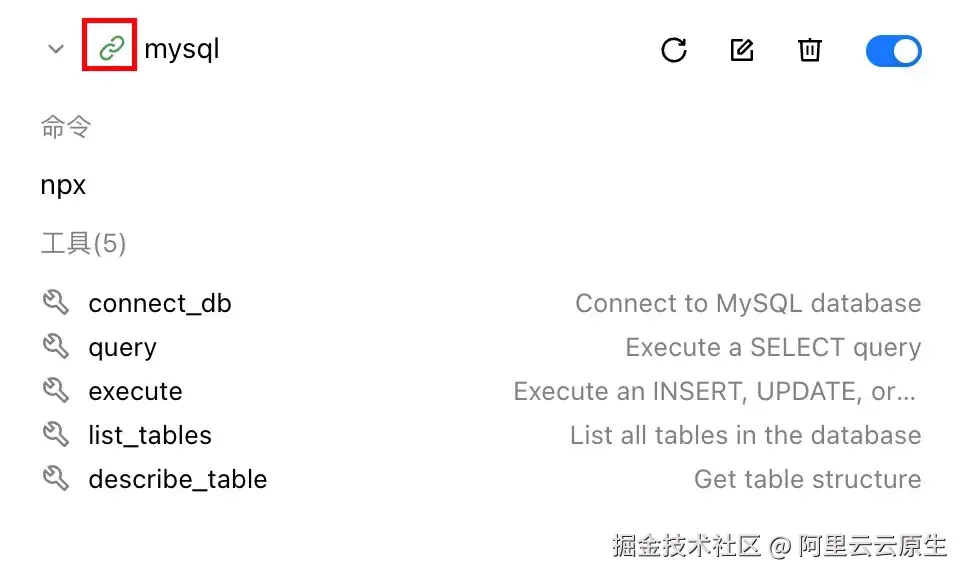Image resolution: width=966 pixels, height=578 pixels.
Task: Click the wrench icon beside connect_db
Action: point(56,303)
